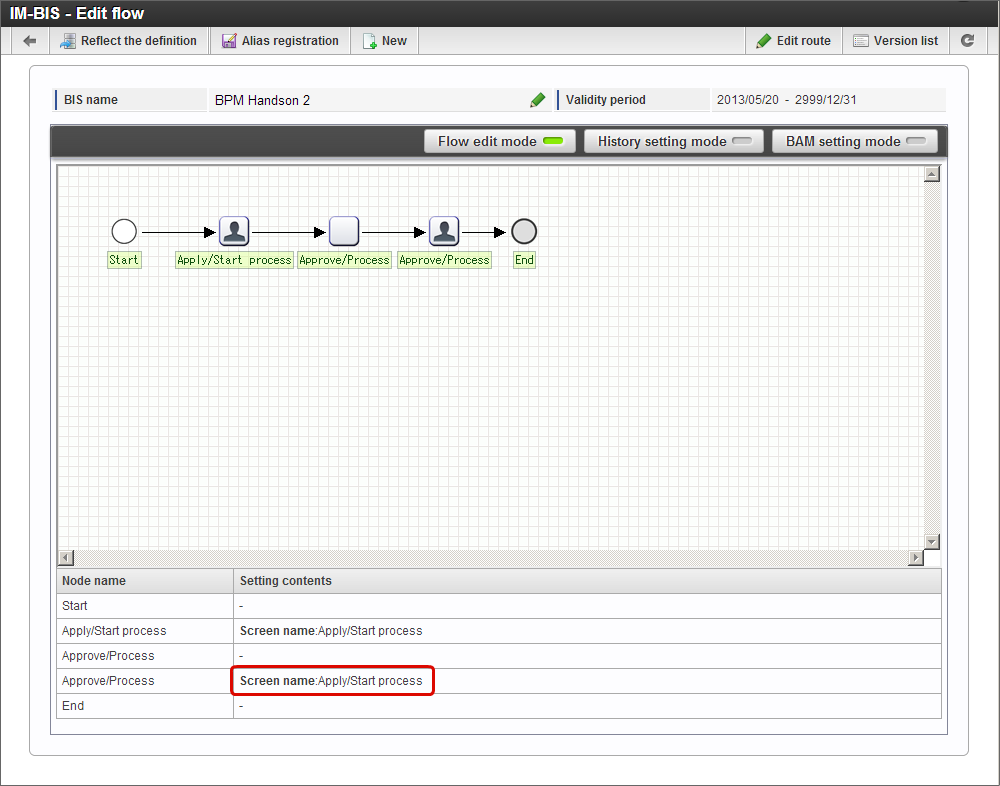Click the New toolbar button
1000x786 pixels.
pos(385,41)
